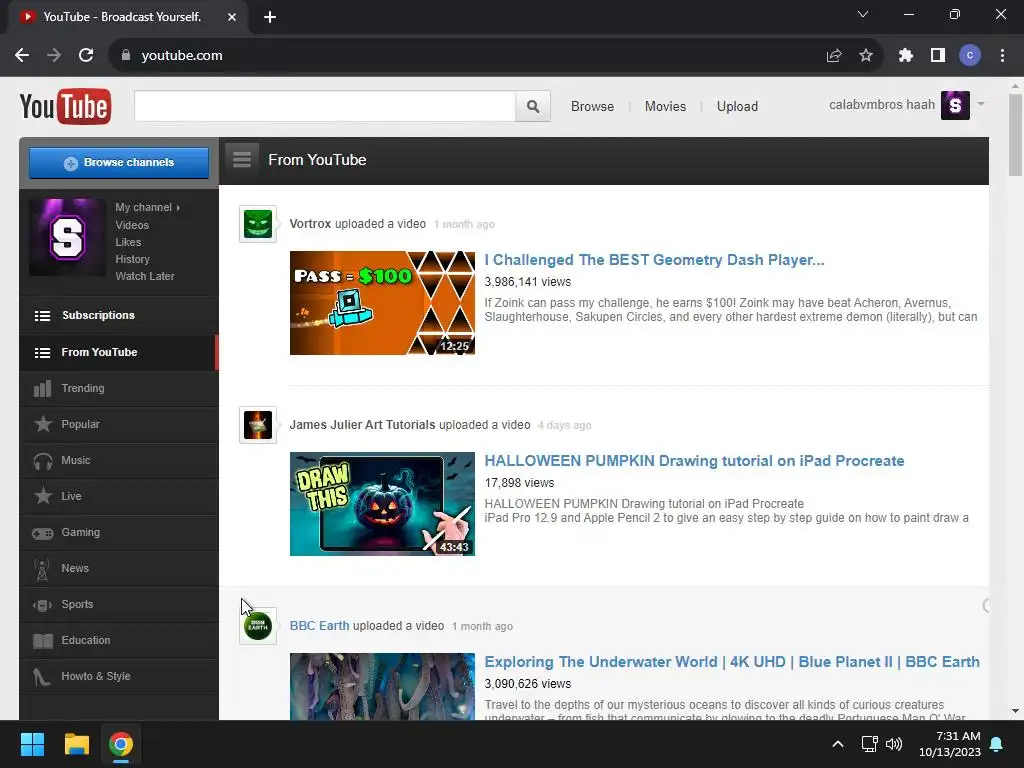
Task: Open Exploring The Underwater World title
Action: pos(732,662)
